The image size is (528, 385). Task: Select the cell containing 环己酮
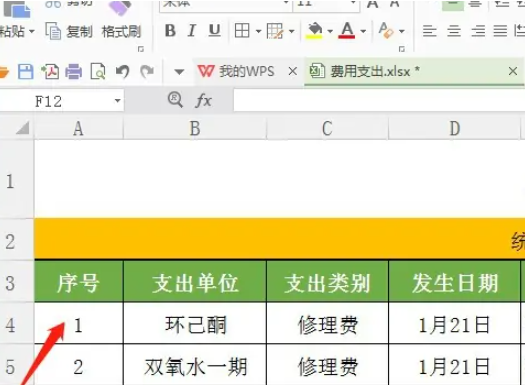195,323
